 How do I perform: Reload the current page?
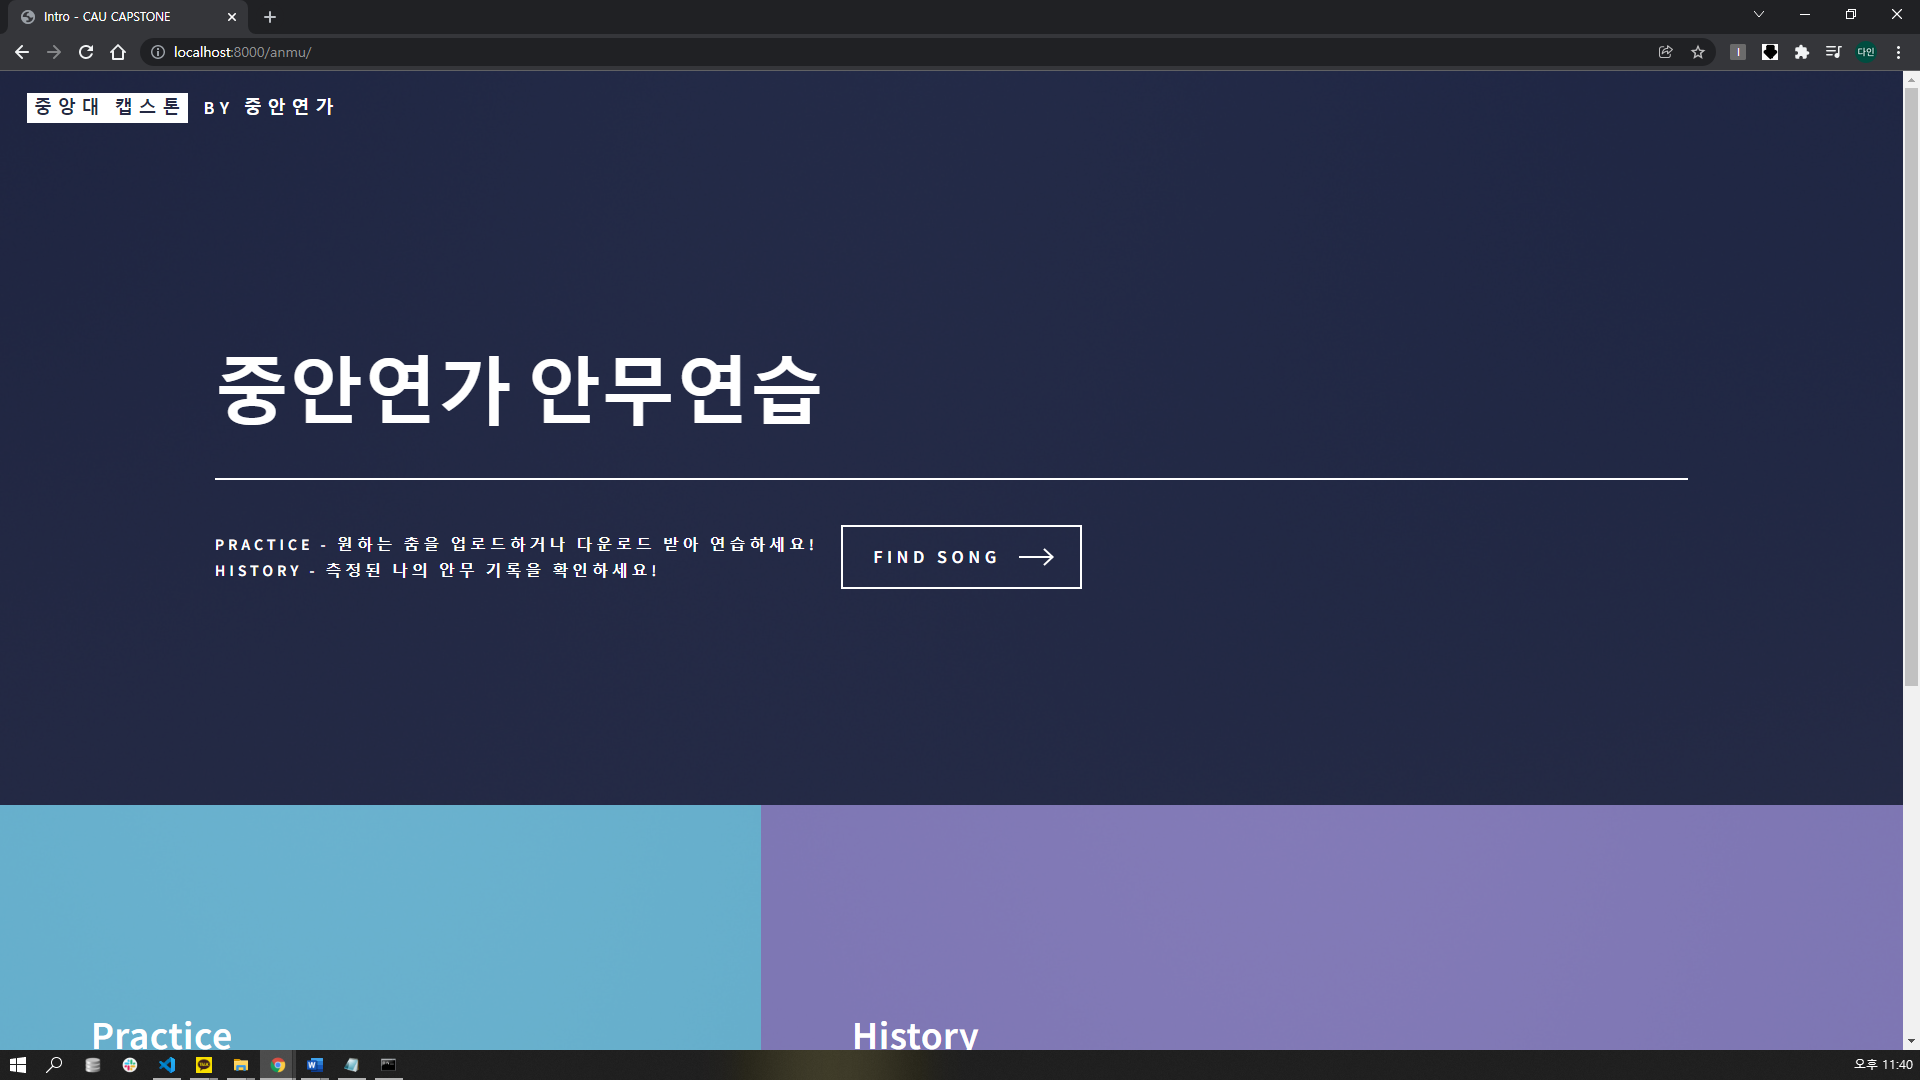pos(86,52)
